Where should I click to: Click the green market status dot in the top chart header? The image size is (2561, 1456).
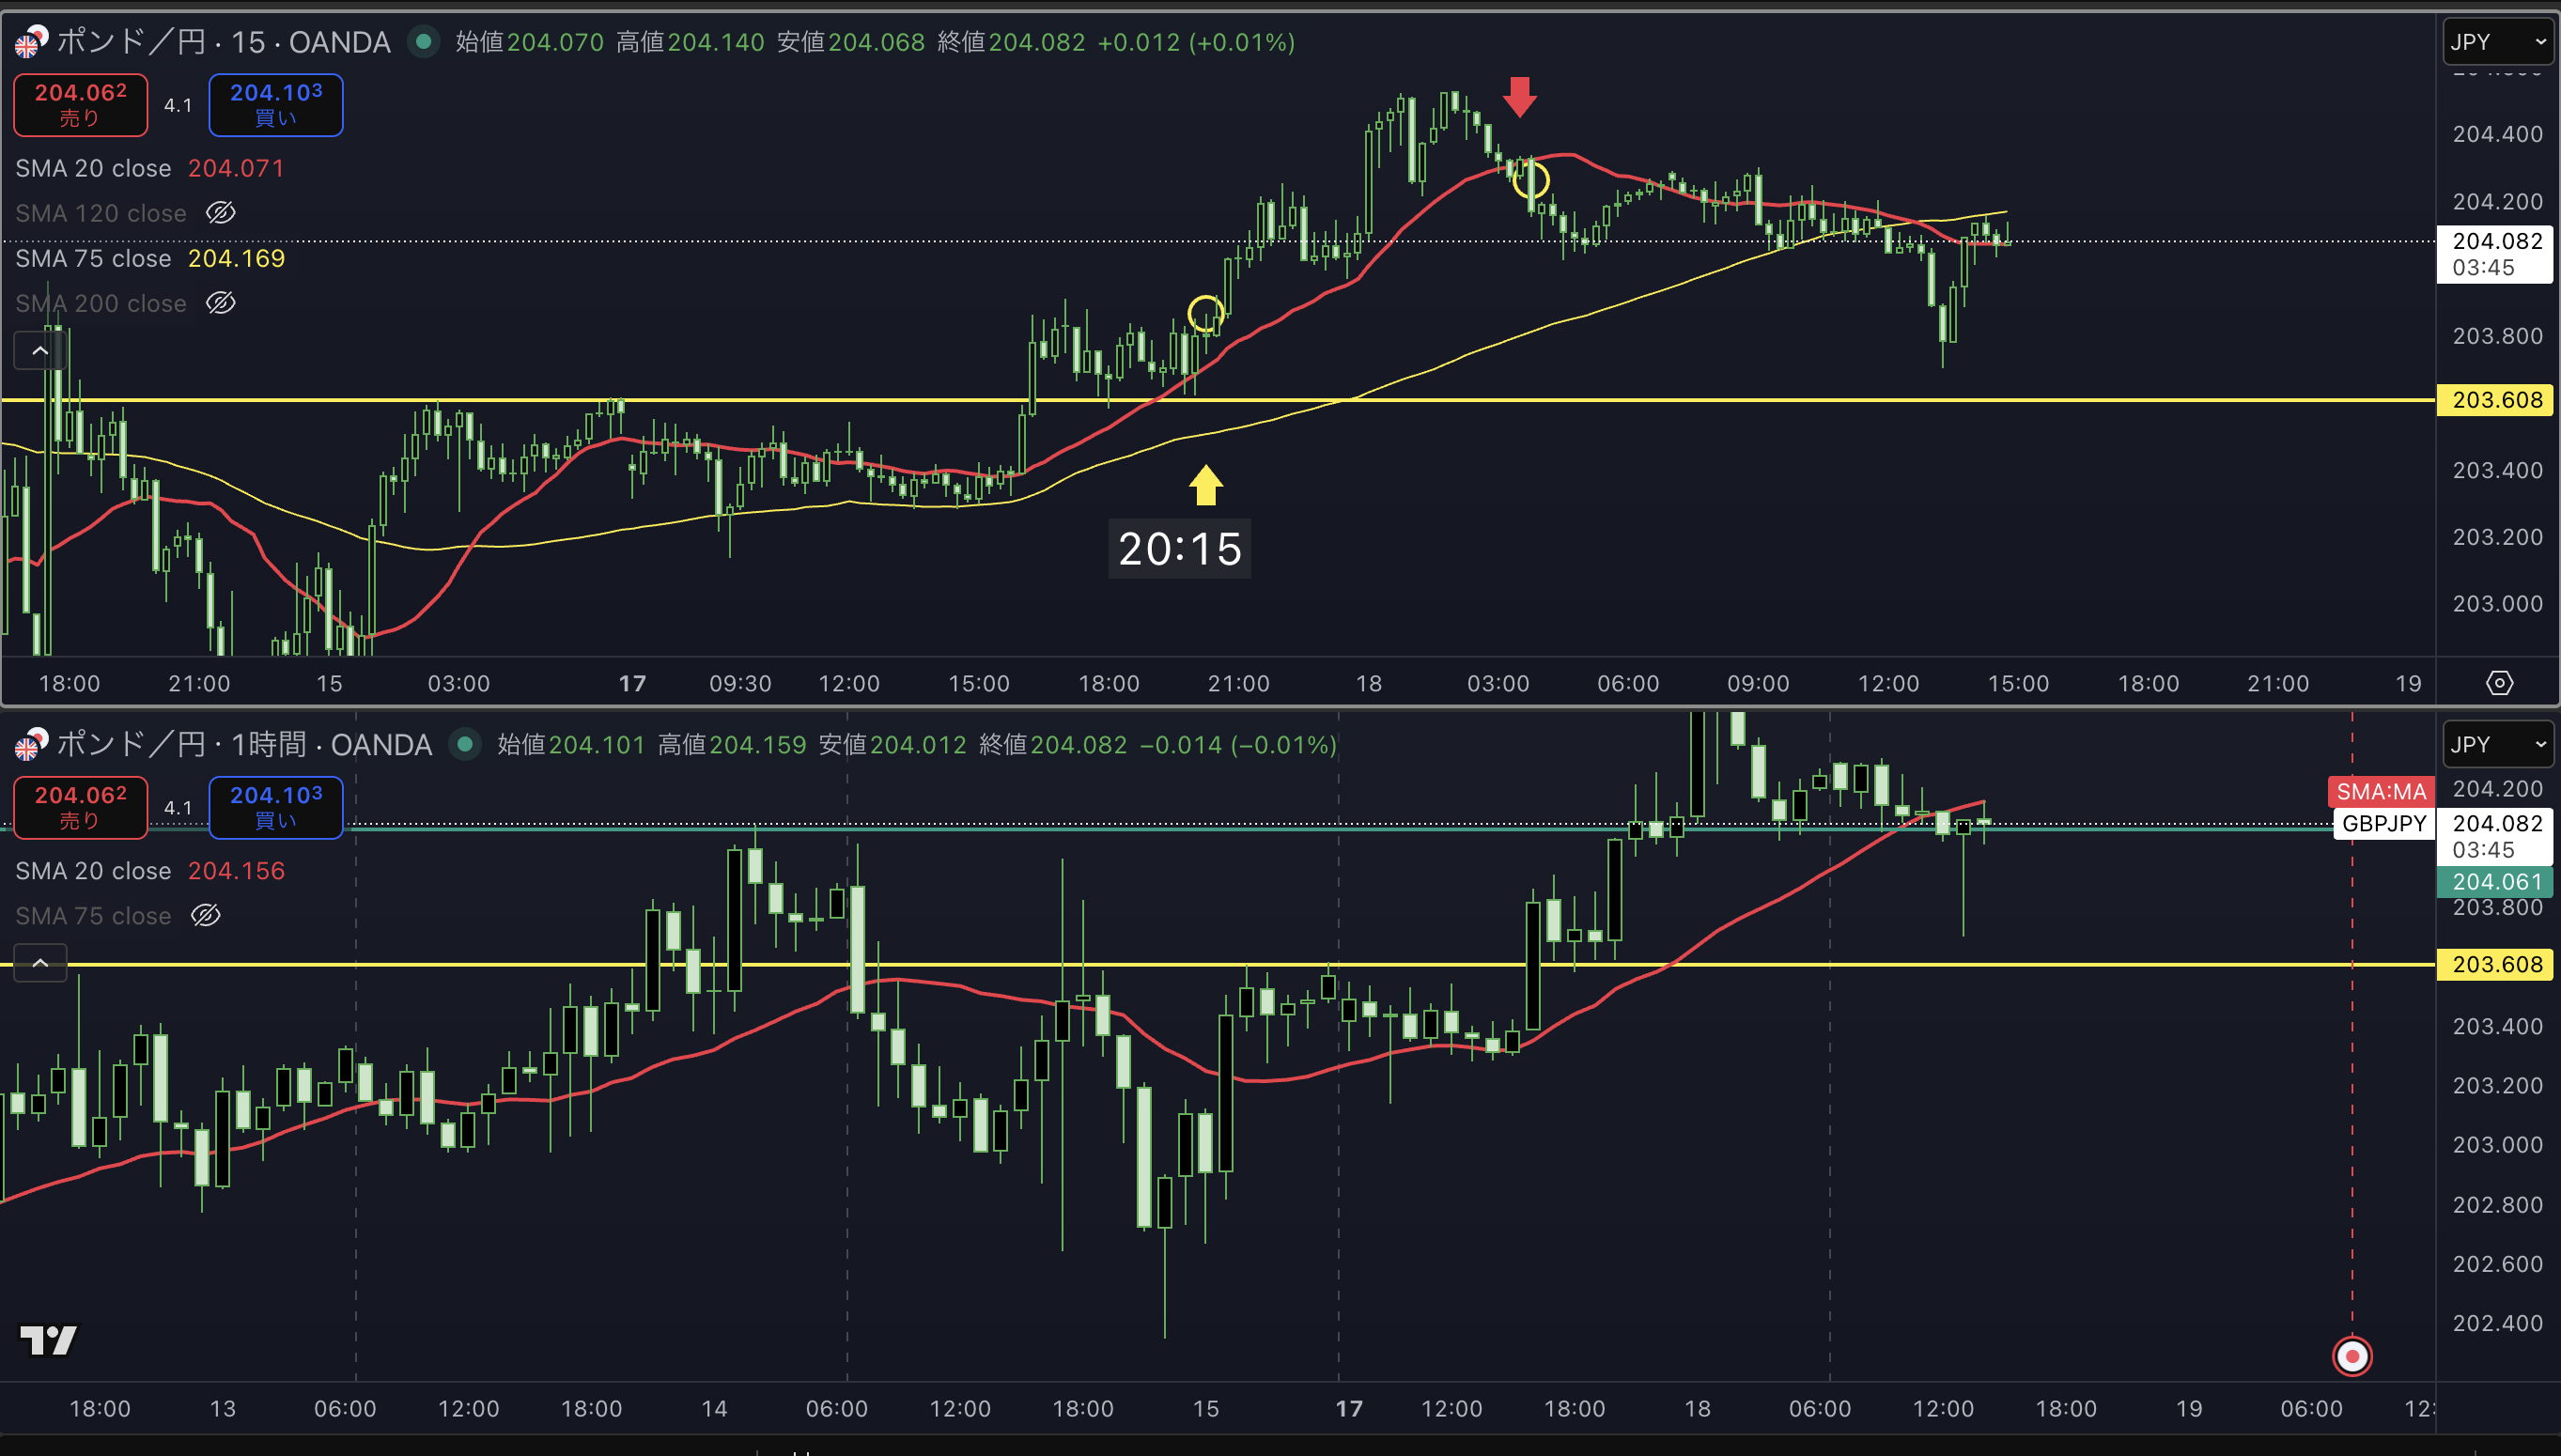(424, 42)
